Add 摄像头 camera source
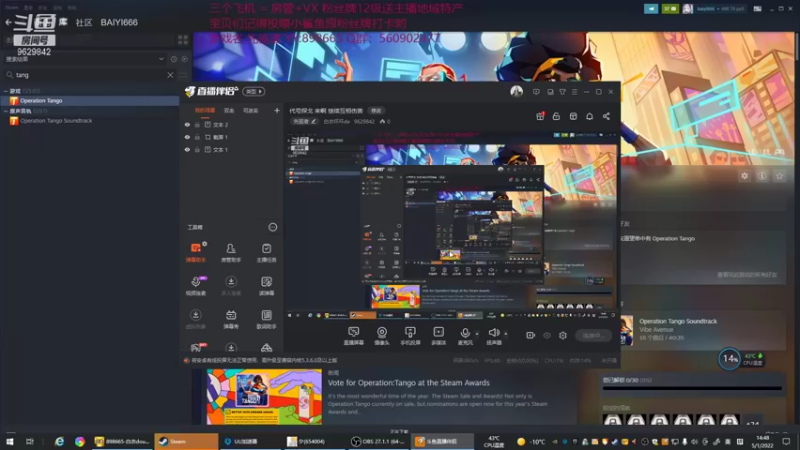800x450 pixels. (382, 336)
